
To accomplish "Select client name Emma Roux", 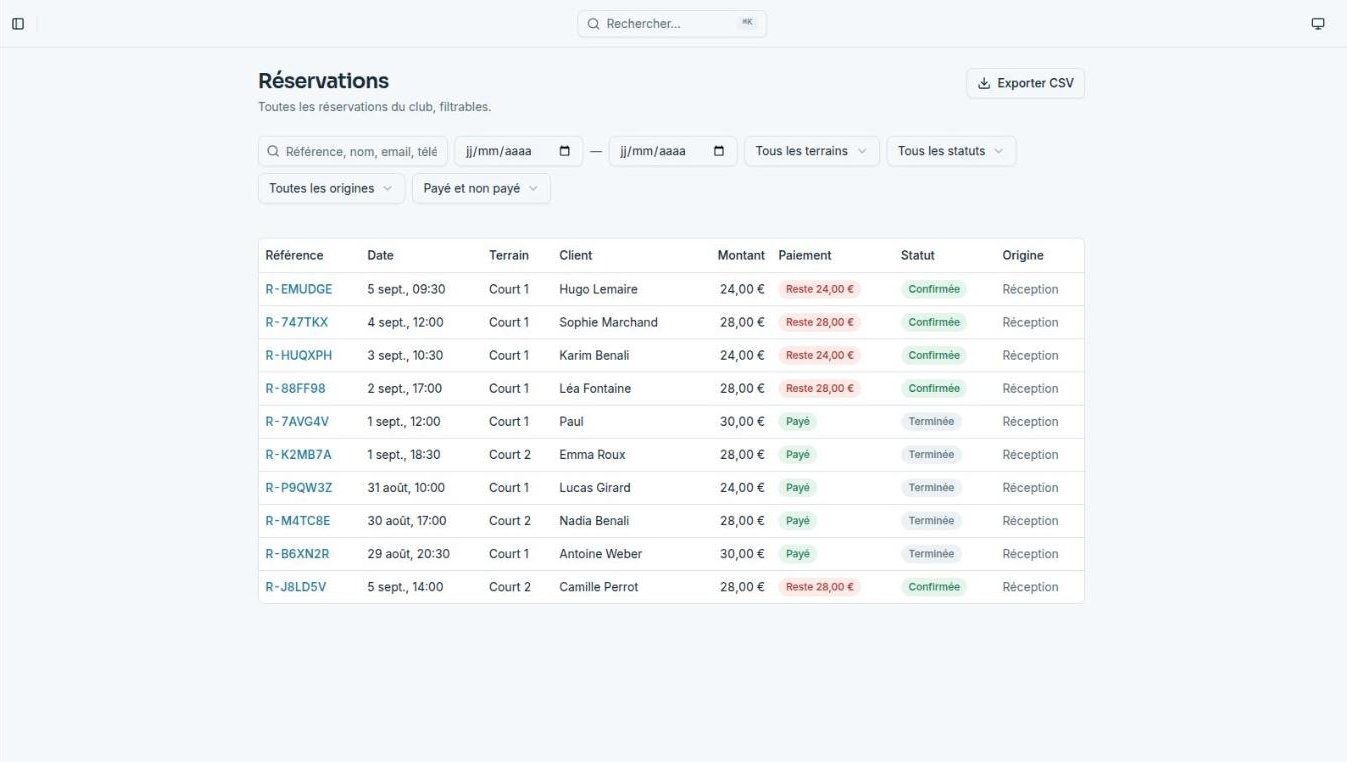I will [x=592, y=454].
